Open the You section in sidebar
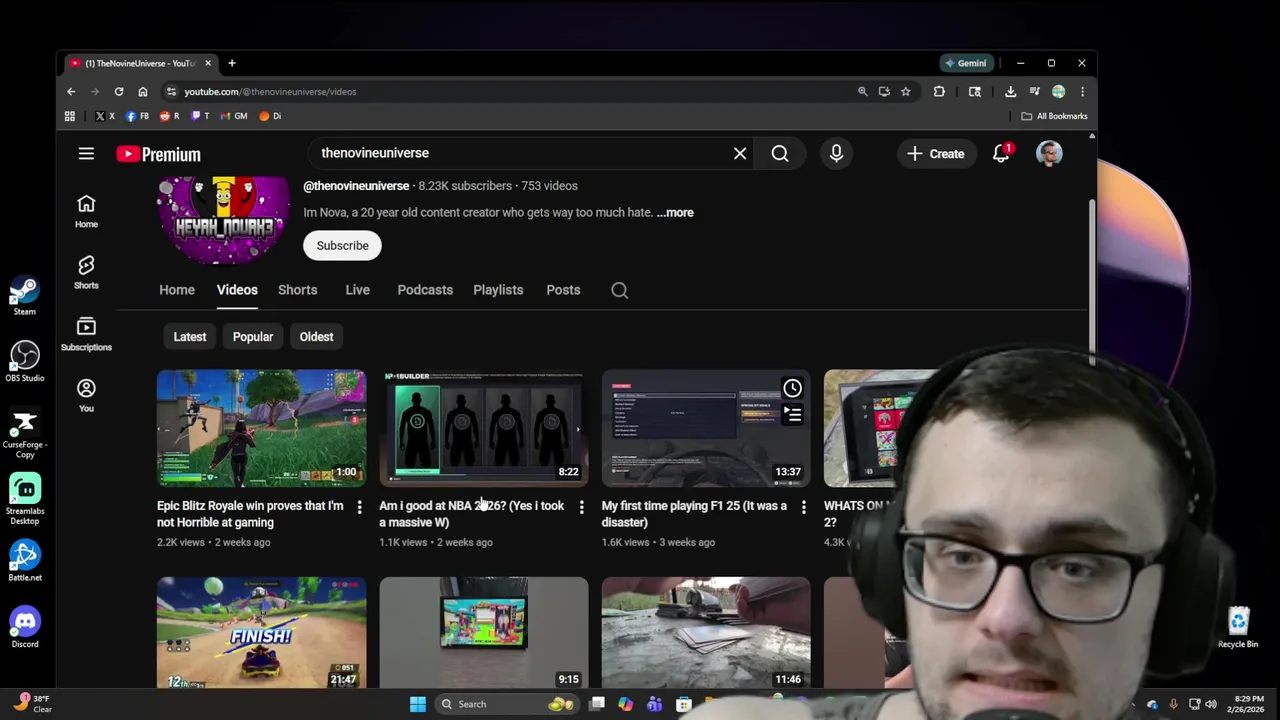1280x720 pixels. (86, 395)
